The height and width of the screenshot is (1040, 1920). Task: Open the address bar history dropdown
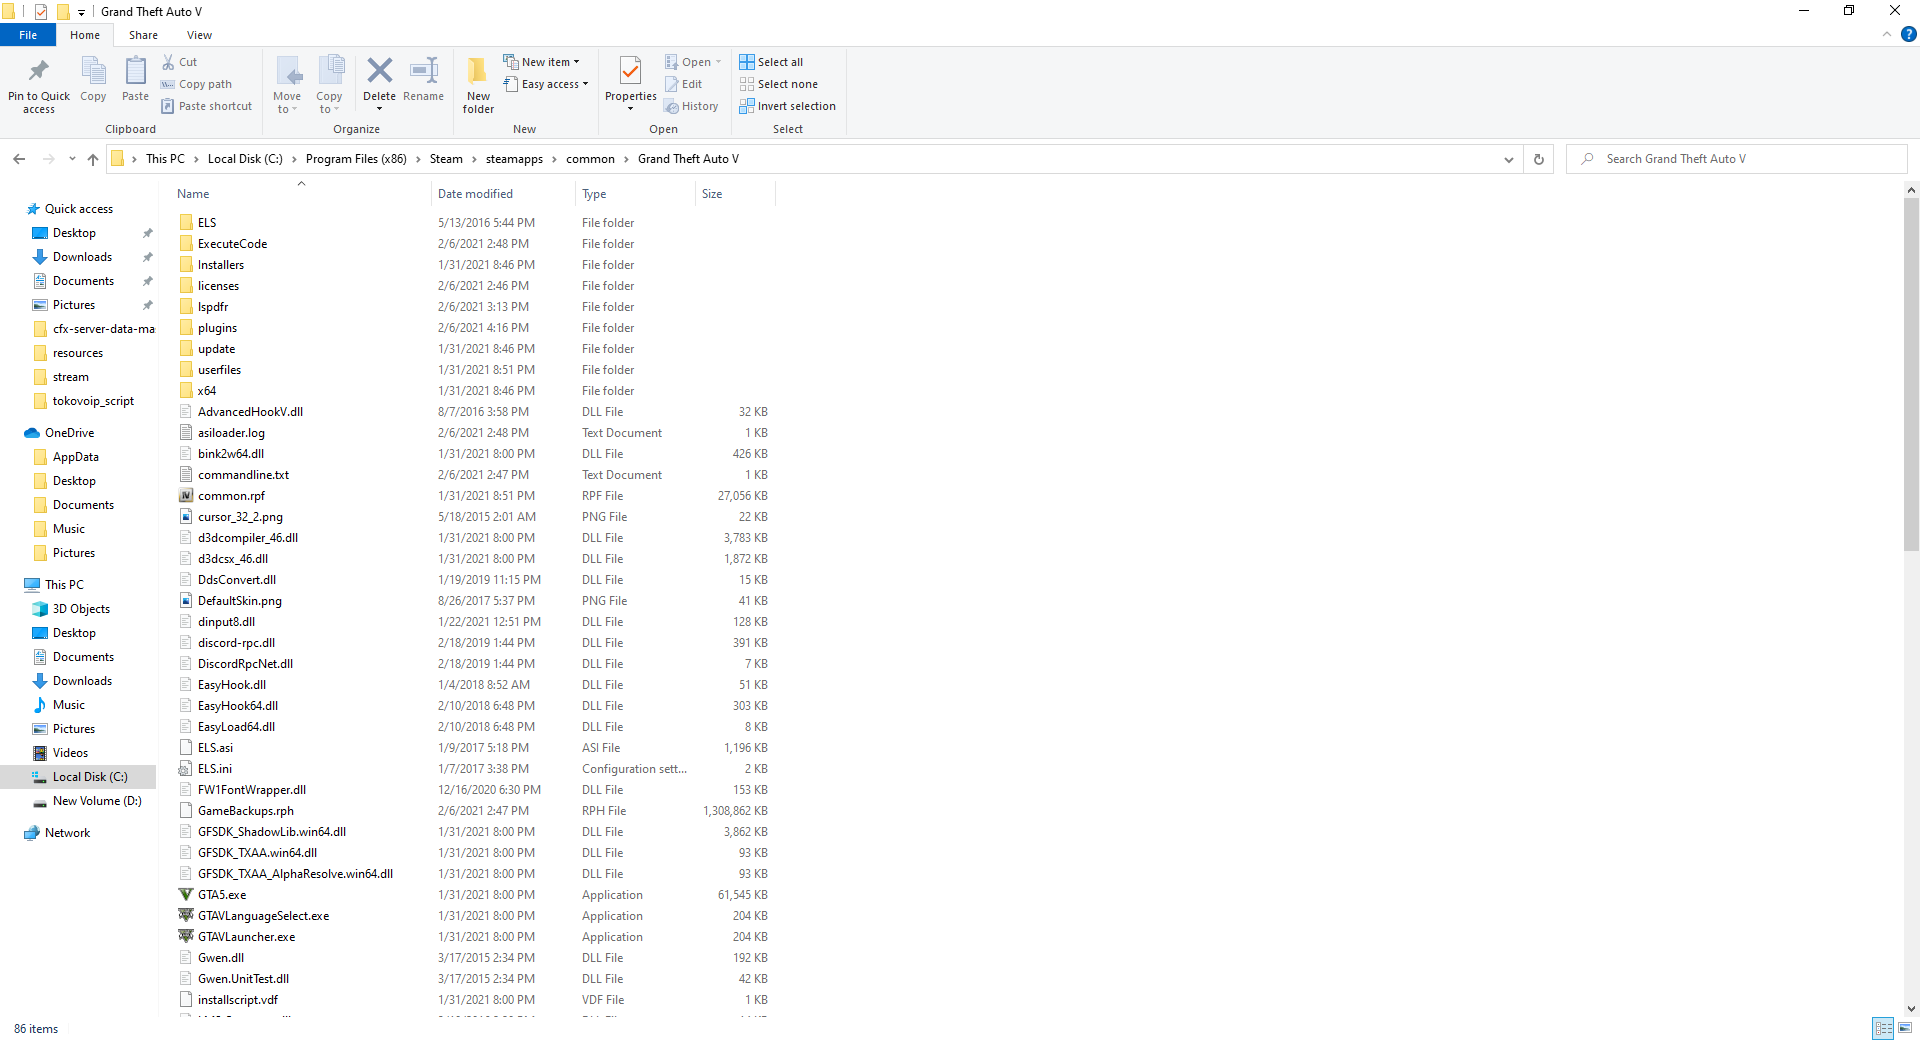(1508, 159)
